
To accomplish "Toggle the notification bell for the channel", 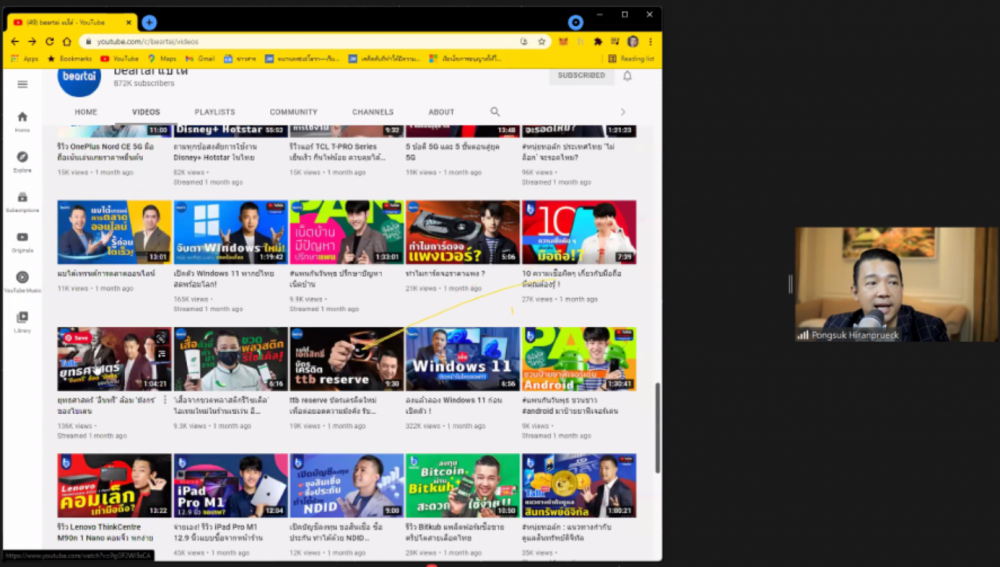I will click(627, 76).
